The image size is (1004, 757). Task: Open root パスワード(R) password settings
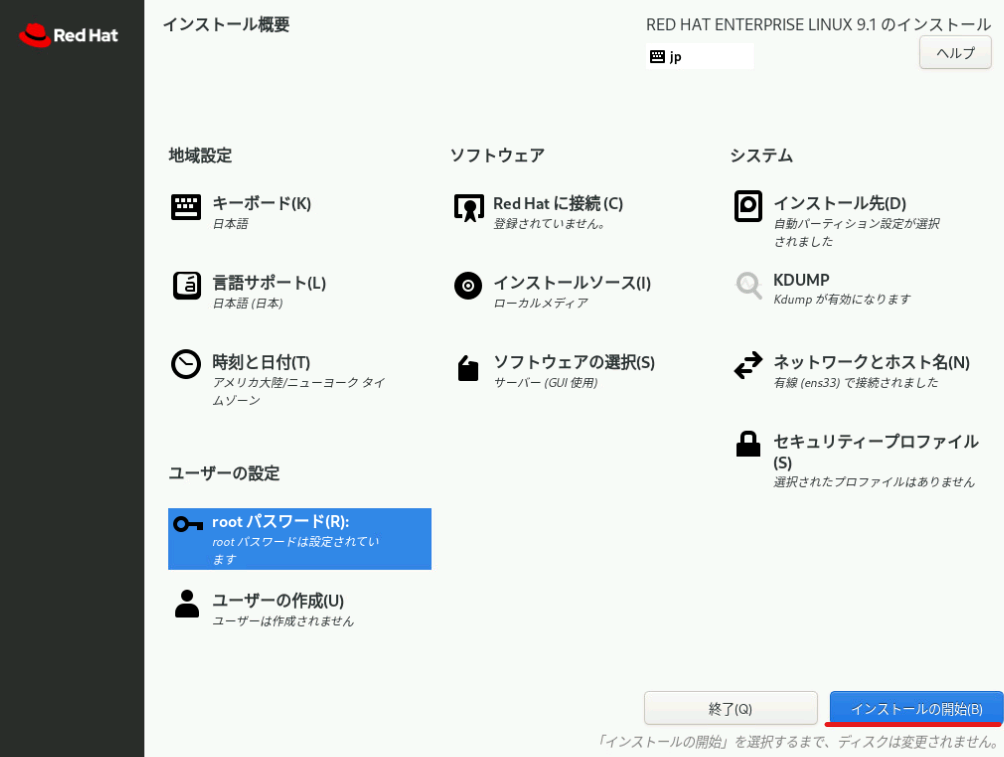[x=300, y=539]
